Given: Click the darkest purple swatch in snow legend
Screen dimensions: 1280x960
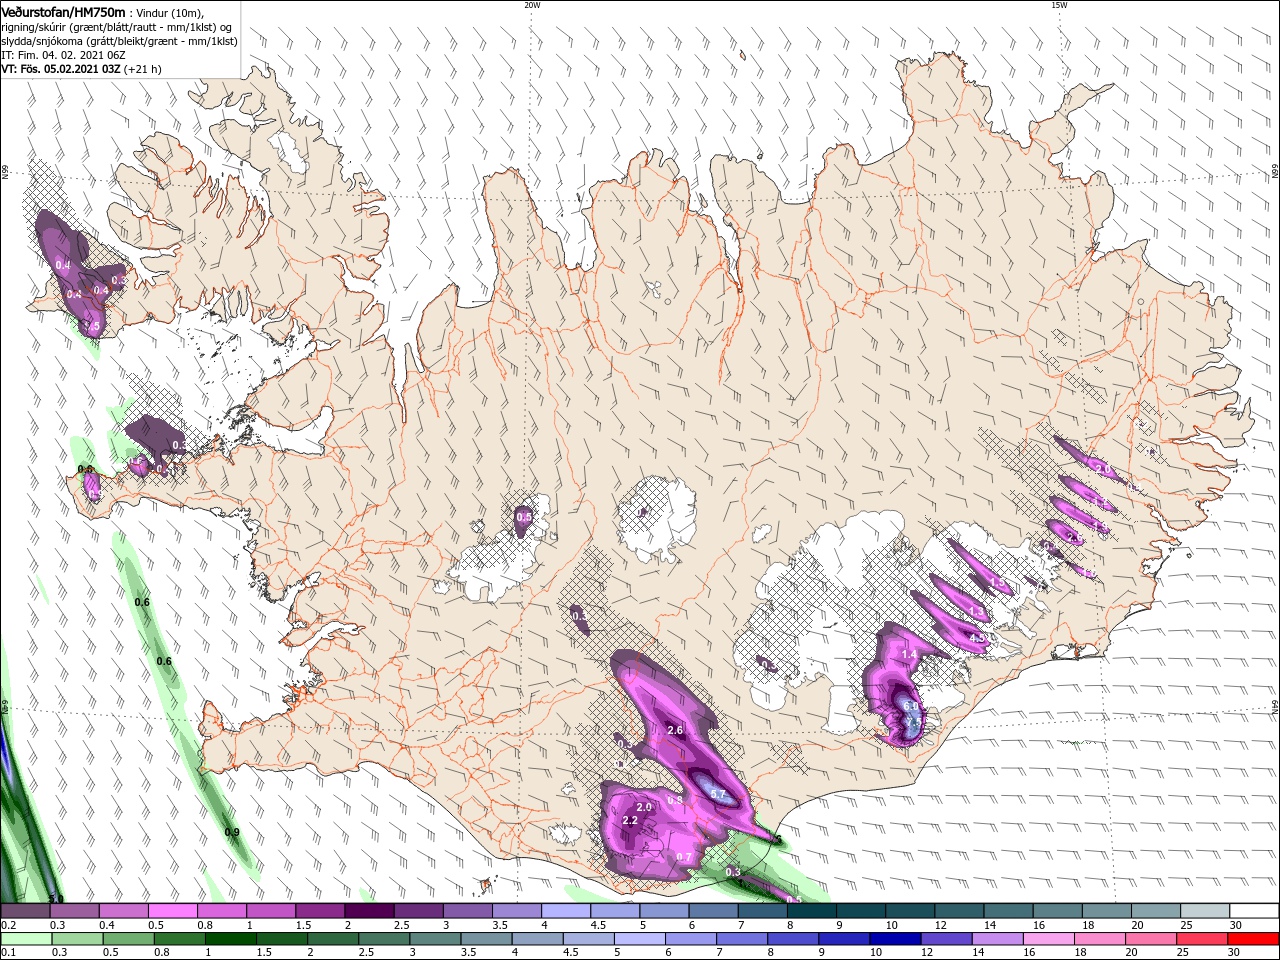Looking at the screenshot, I should pyautogui.click(x=368, y=911).
